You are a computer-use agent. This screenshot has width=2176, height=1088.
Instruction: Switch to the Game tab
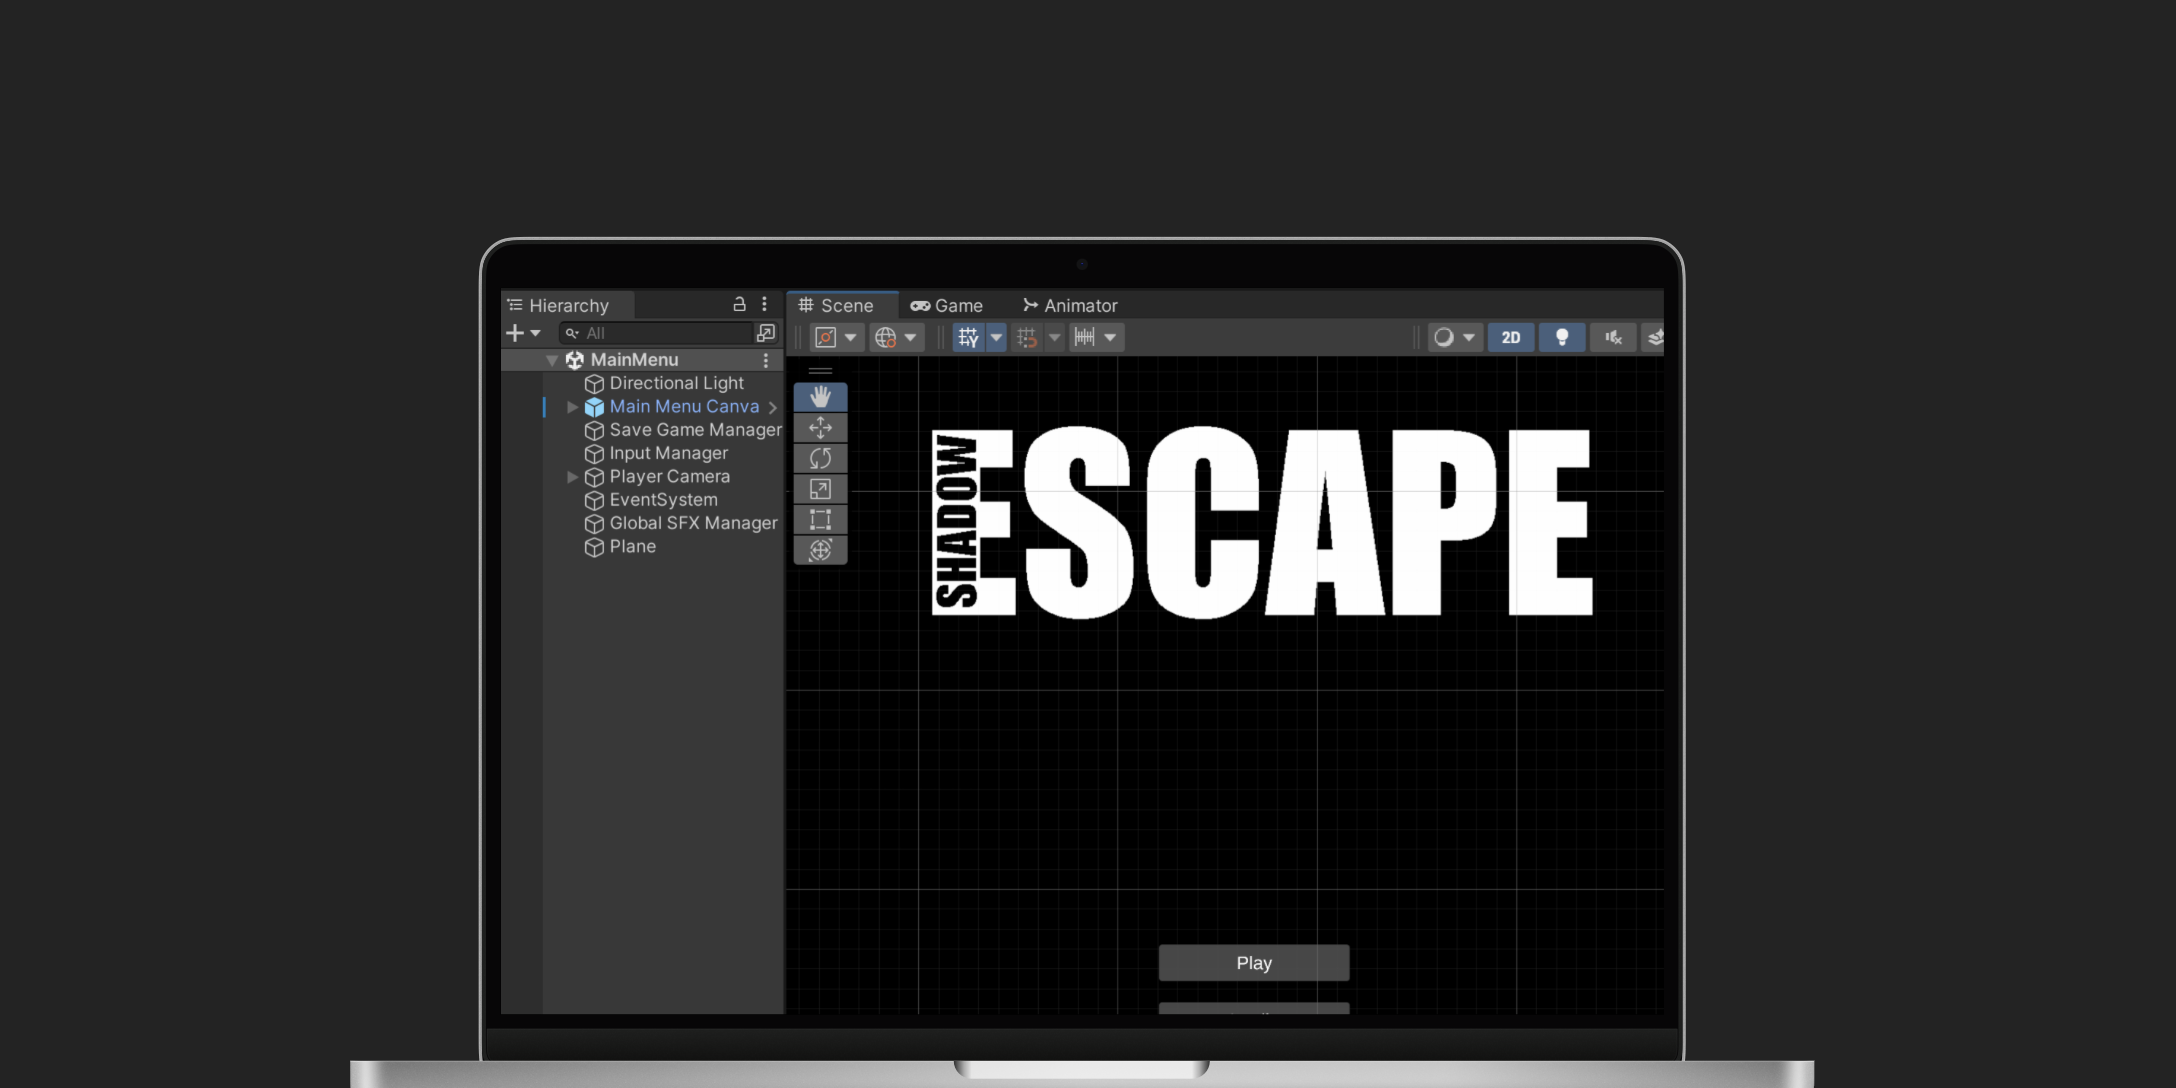[x=946, y=305]
